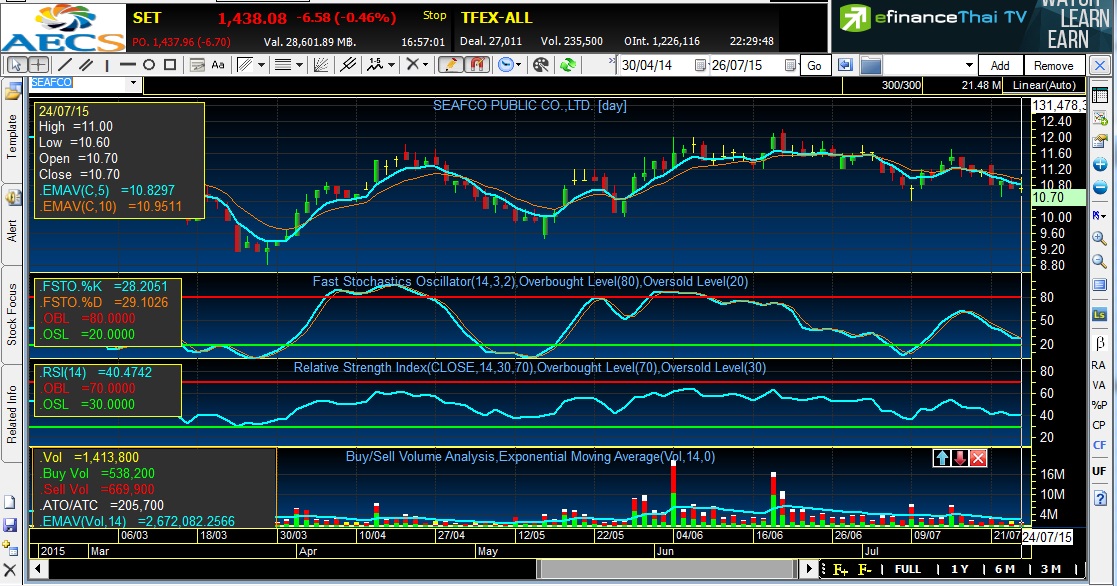
Task: Click the F+ zoom icon
Action: point(840,569)
